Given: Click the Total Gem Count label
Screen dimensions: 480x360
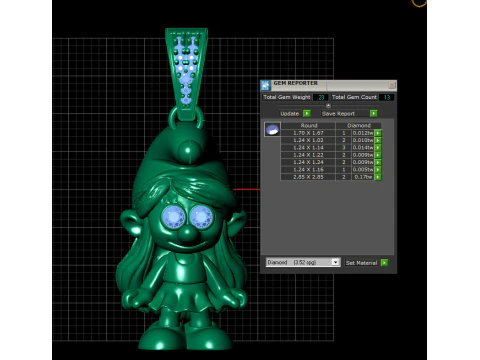Looking at the screenshot, I should point(354,97).
